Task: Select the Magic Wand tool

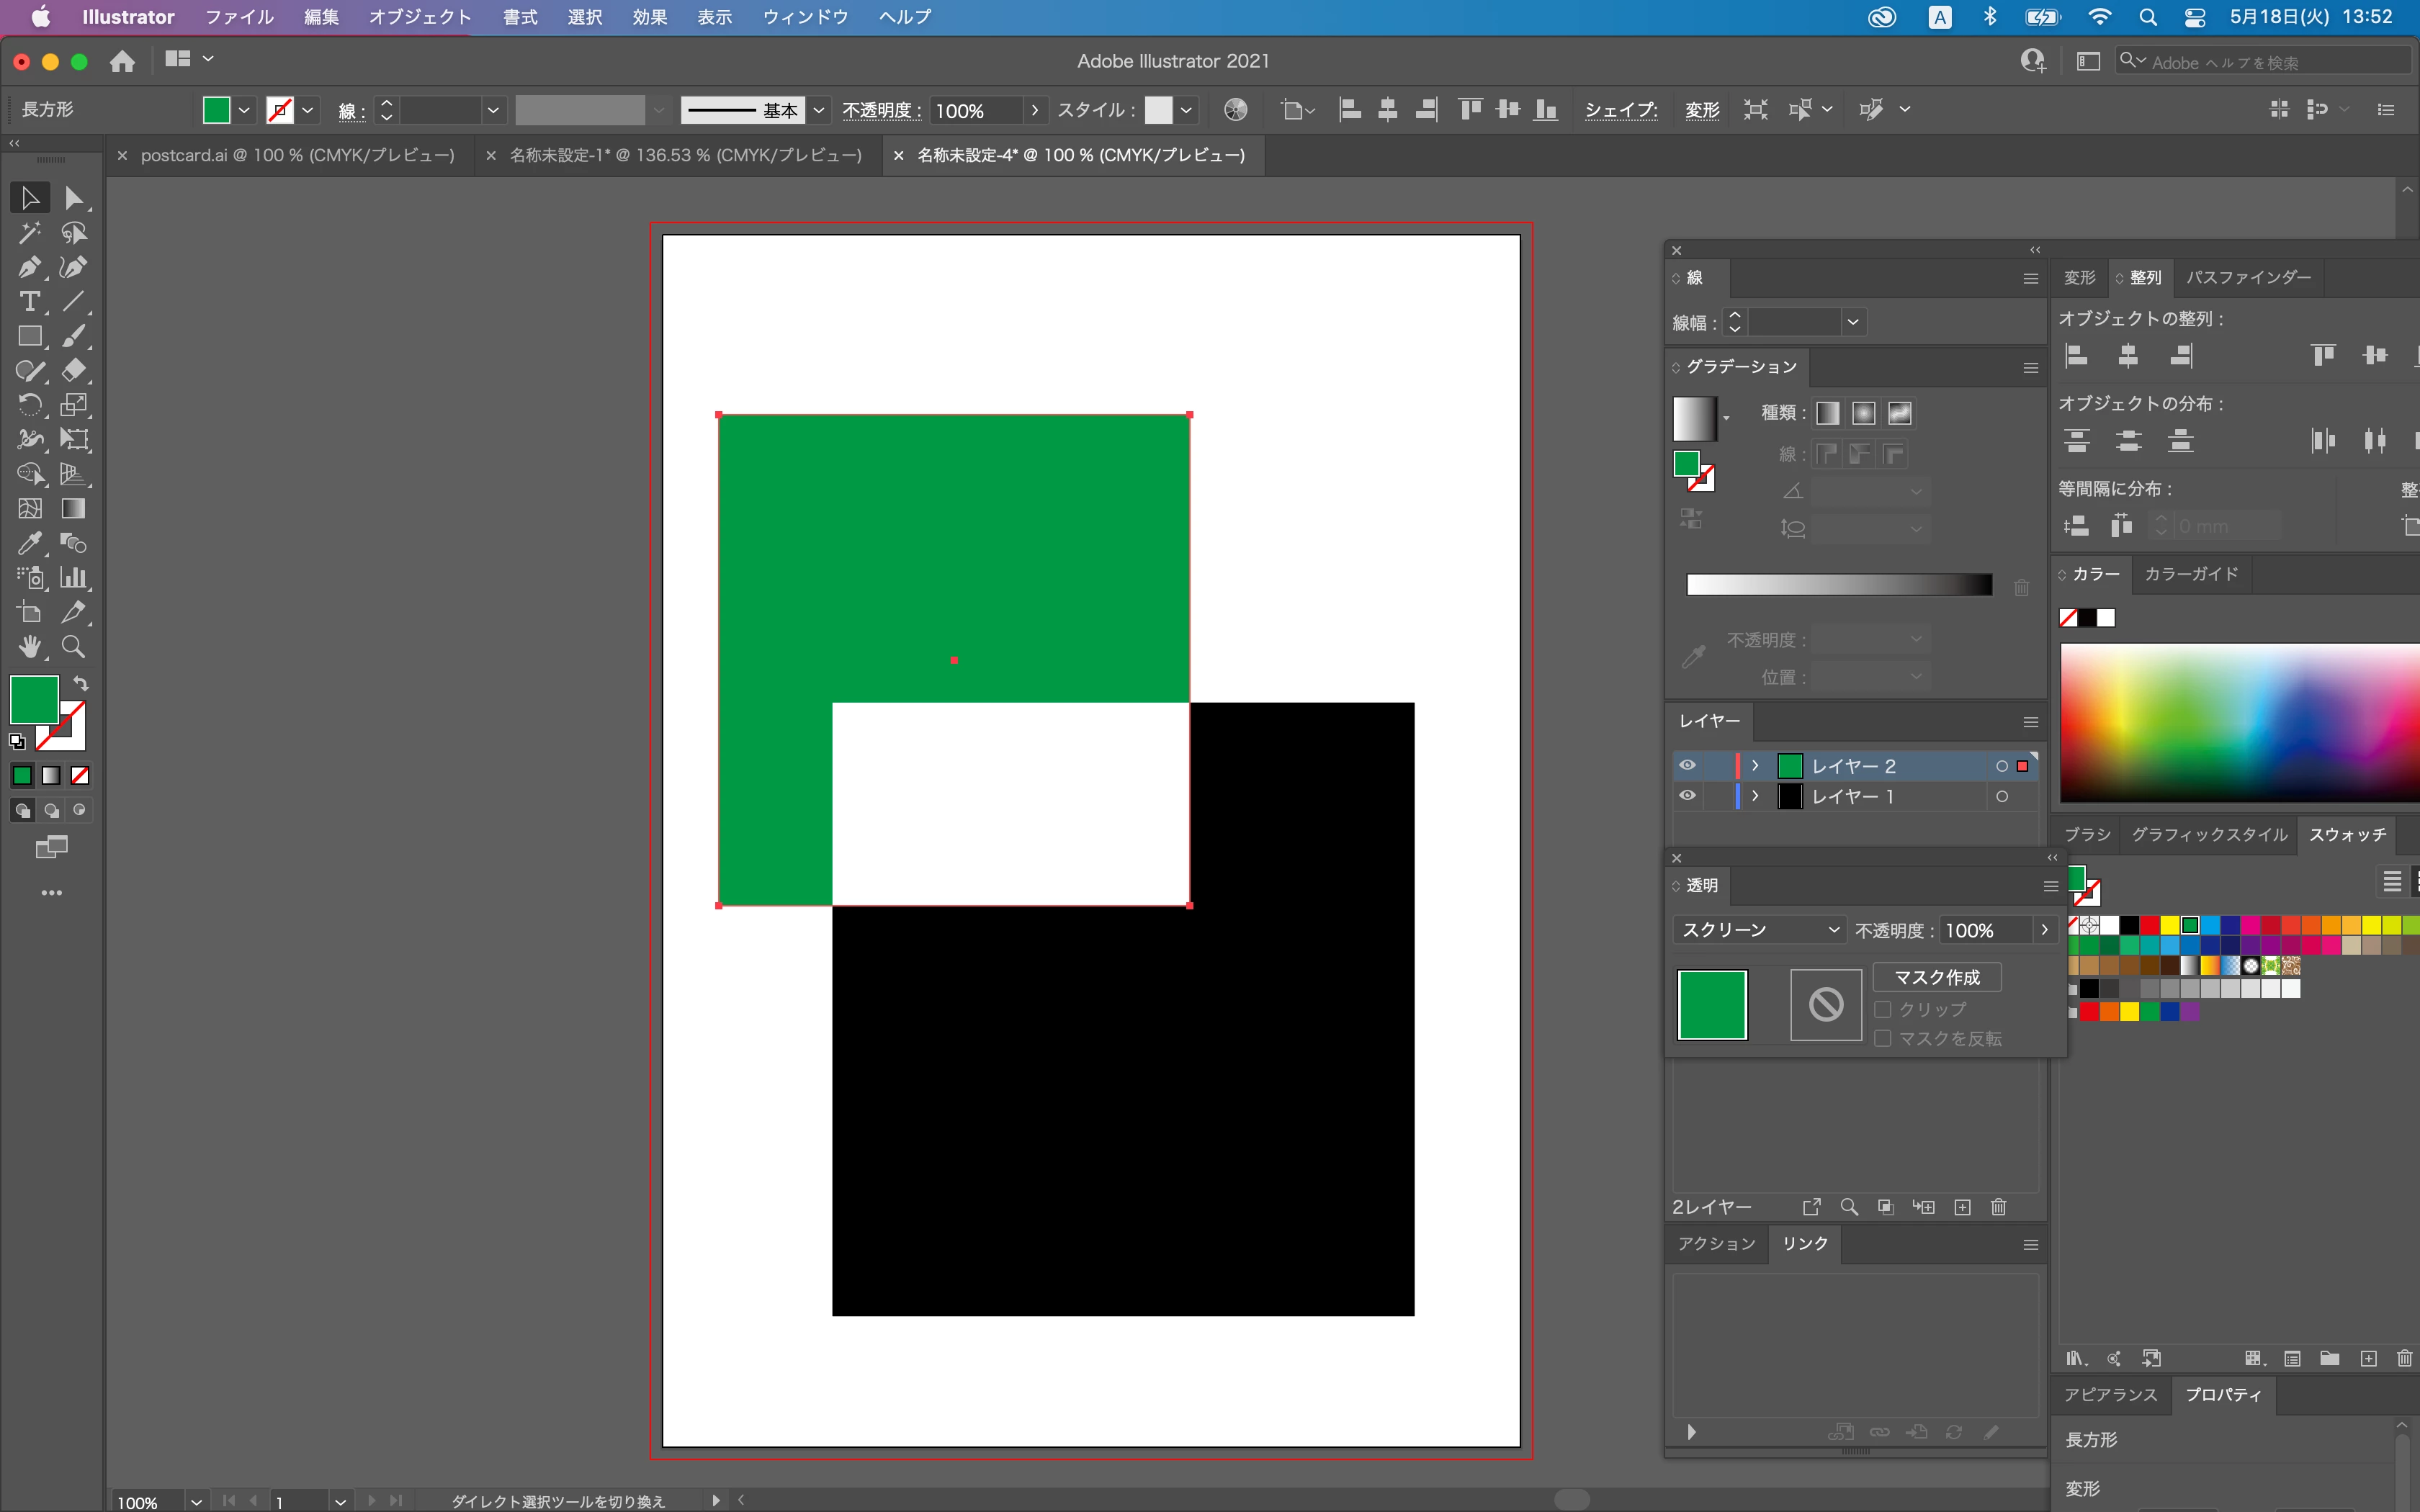Action: click(x=29, y=233)
